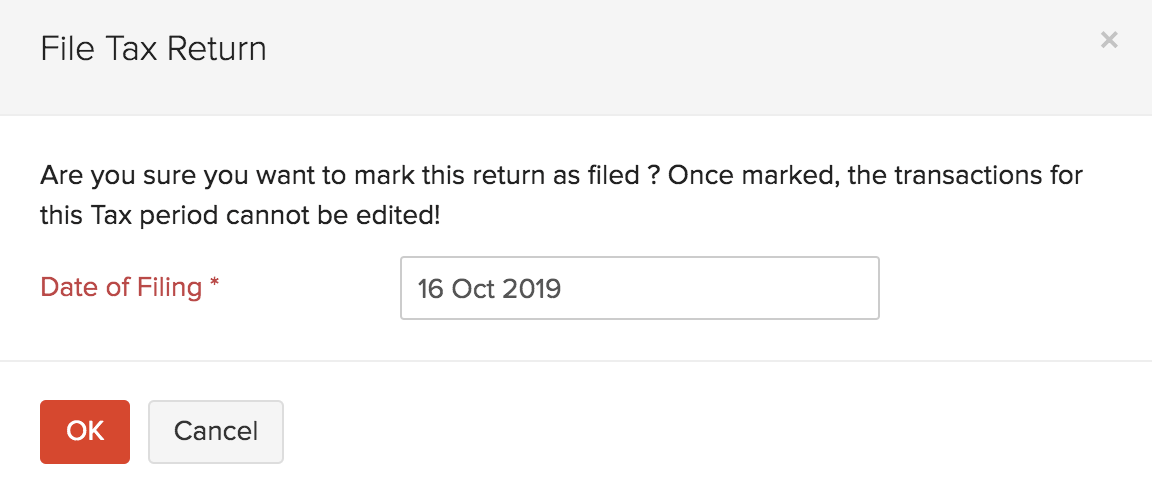Confirm marking the return as filed
Screen dimensions: 1152x492
(85, 431)
